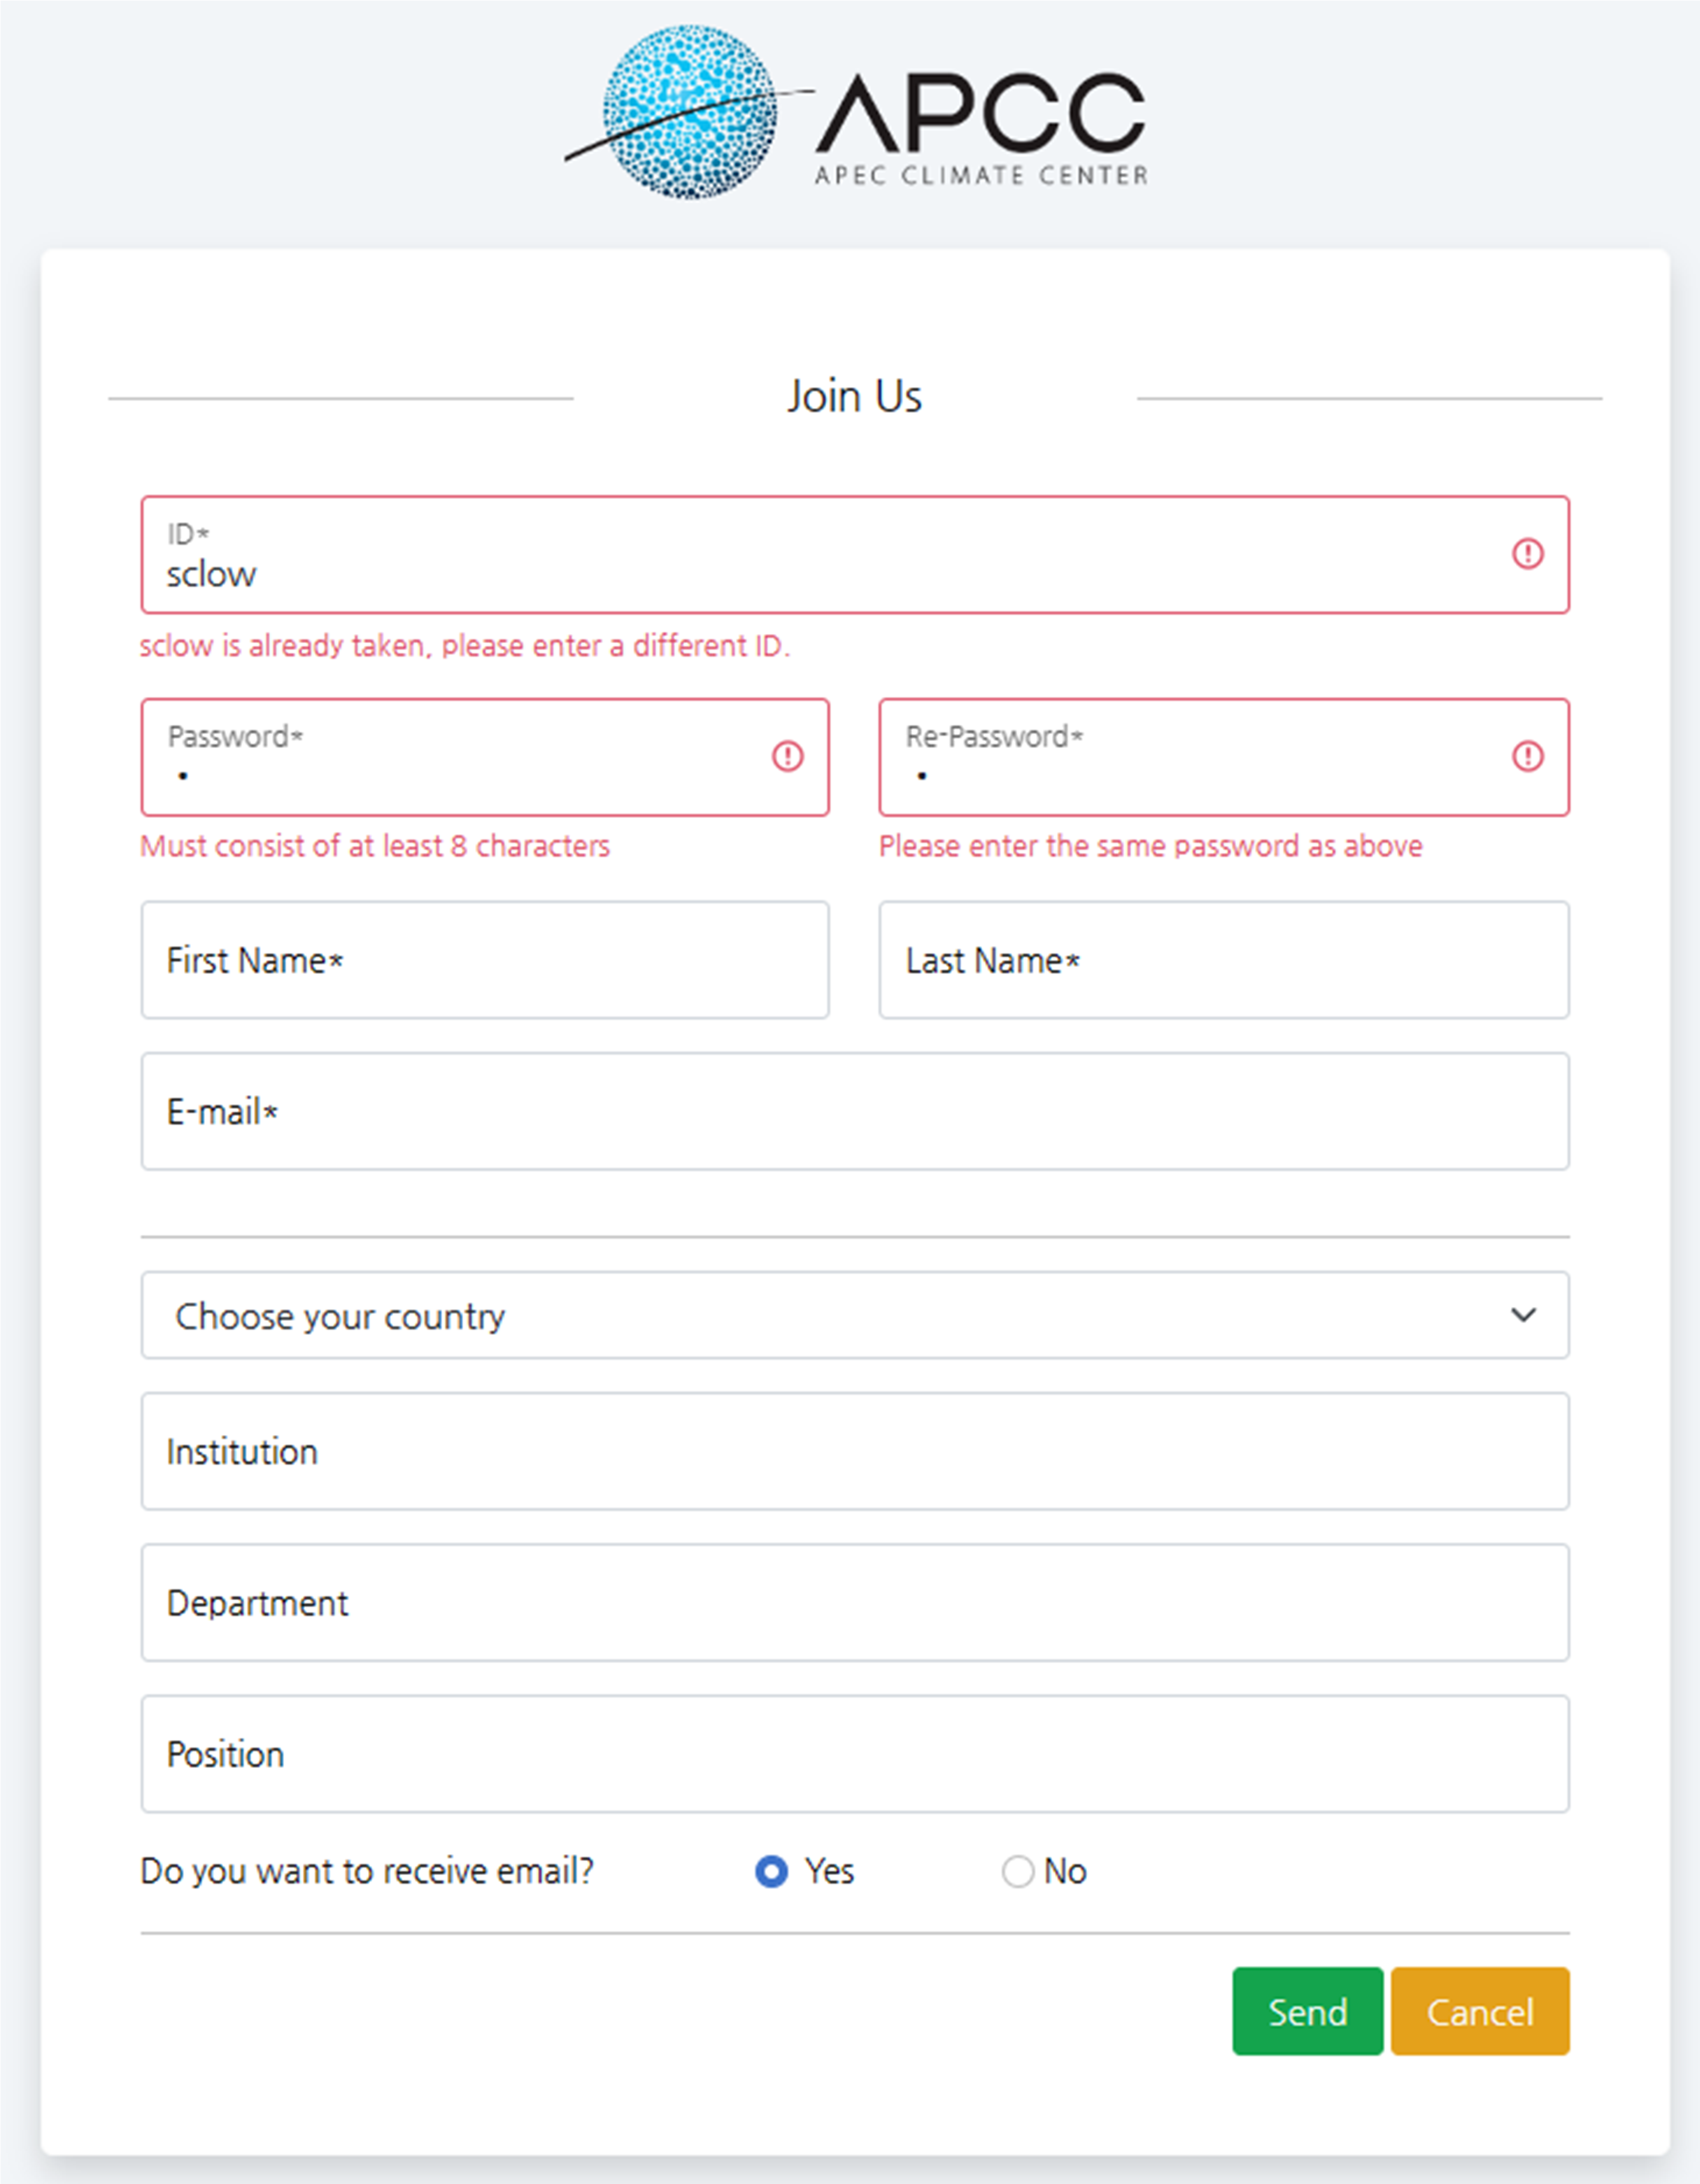This screenshot has height=2184, width=1700.
Task: Click the Position text field
Action: pyautogui.click(x=855, y=1753)
